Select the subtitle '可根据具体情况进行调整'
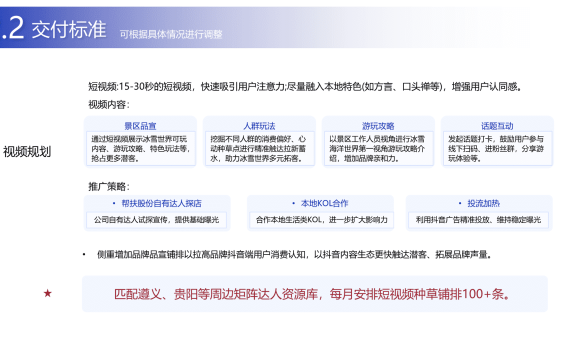This screenshot has width=570, height=360. 171,35
